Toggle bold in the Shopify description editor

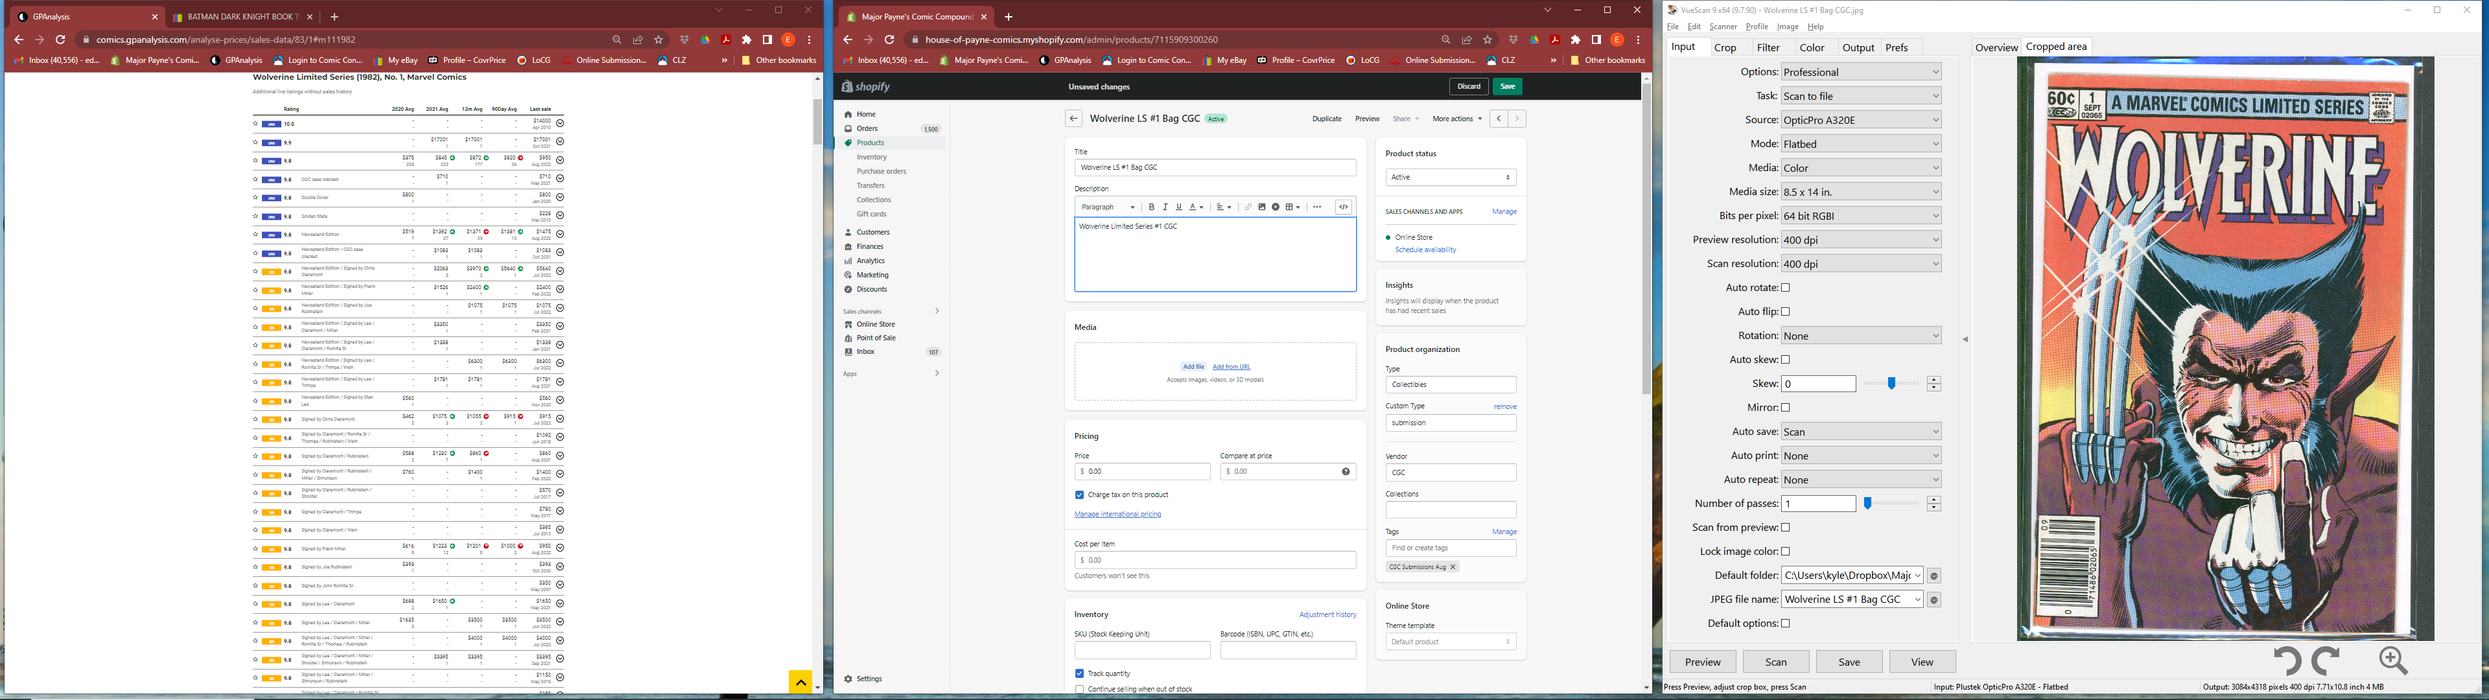click(1151, 207)
